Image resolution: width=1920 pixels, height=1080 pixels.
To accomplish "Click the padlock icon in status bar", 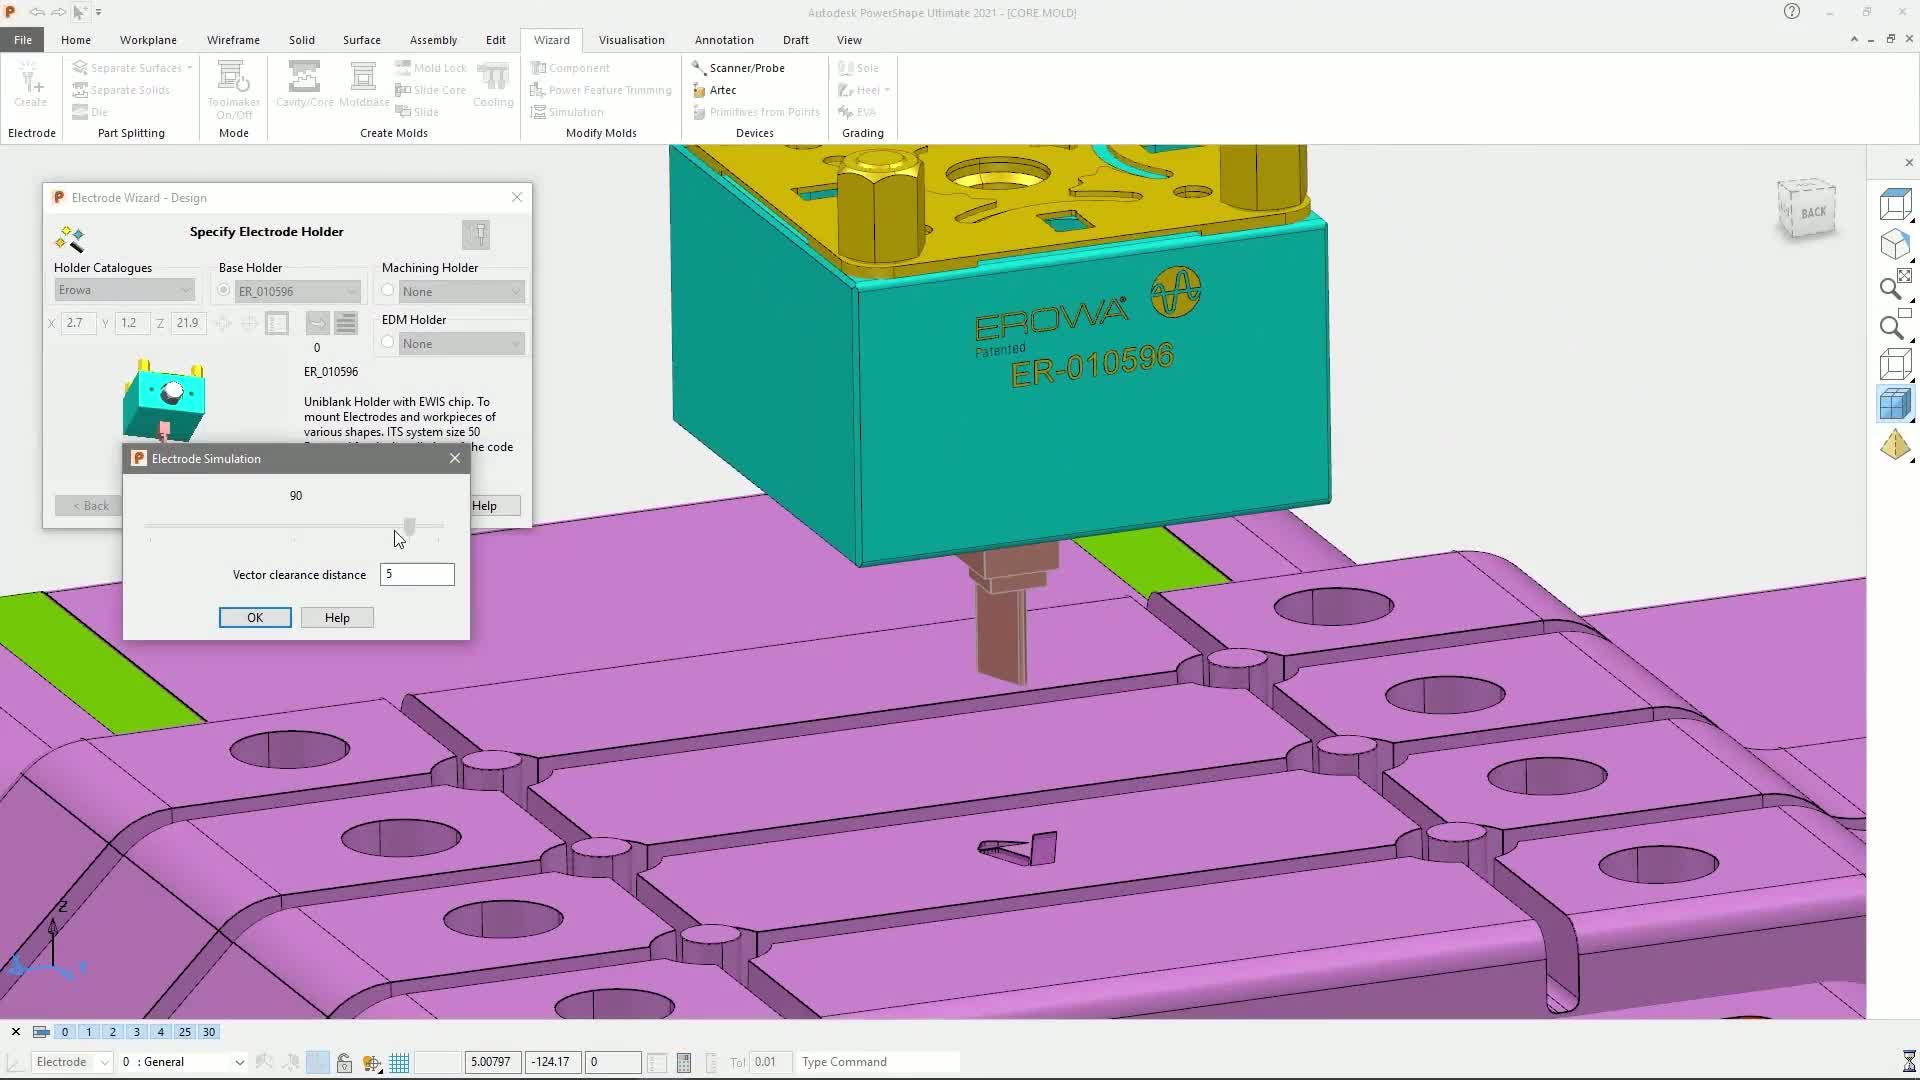I will coord(344,1062).
